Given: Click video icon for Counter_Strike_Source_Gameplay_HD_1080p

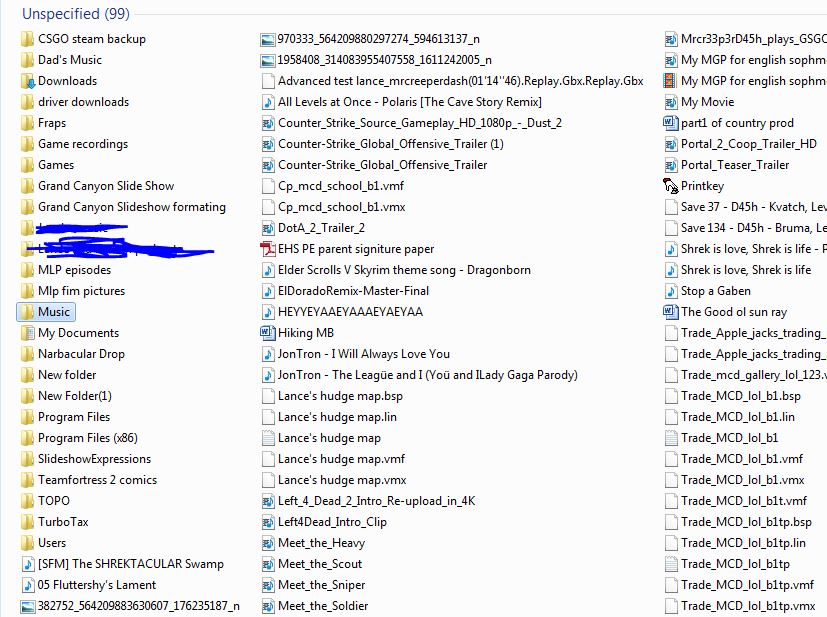Looking at the screenshot, I should (268, 123).
